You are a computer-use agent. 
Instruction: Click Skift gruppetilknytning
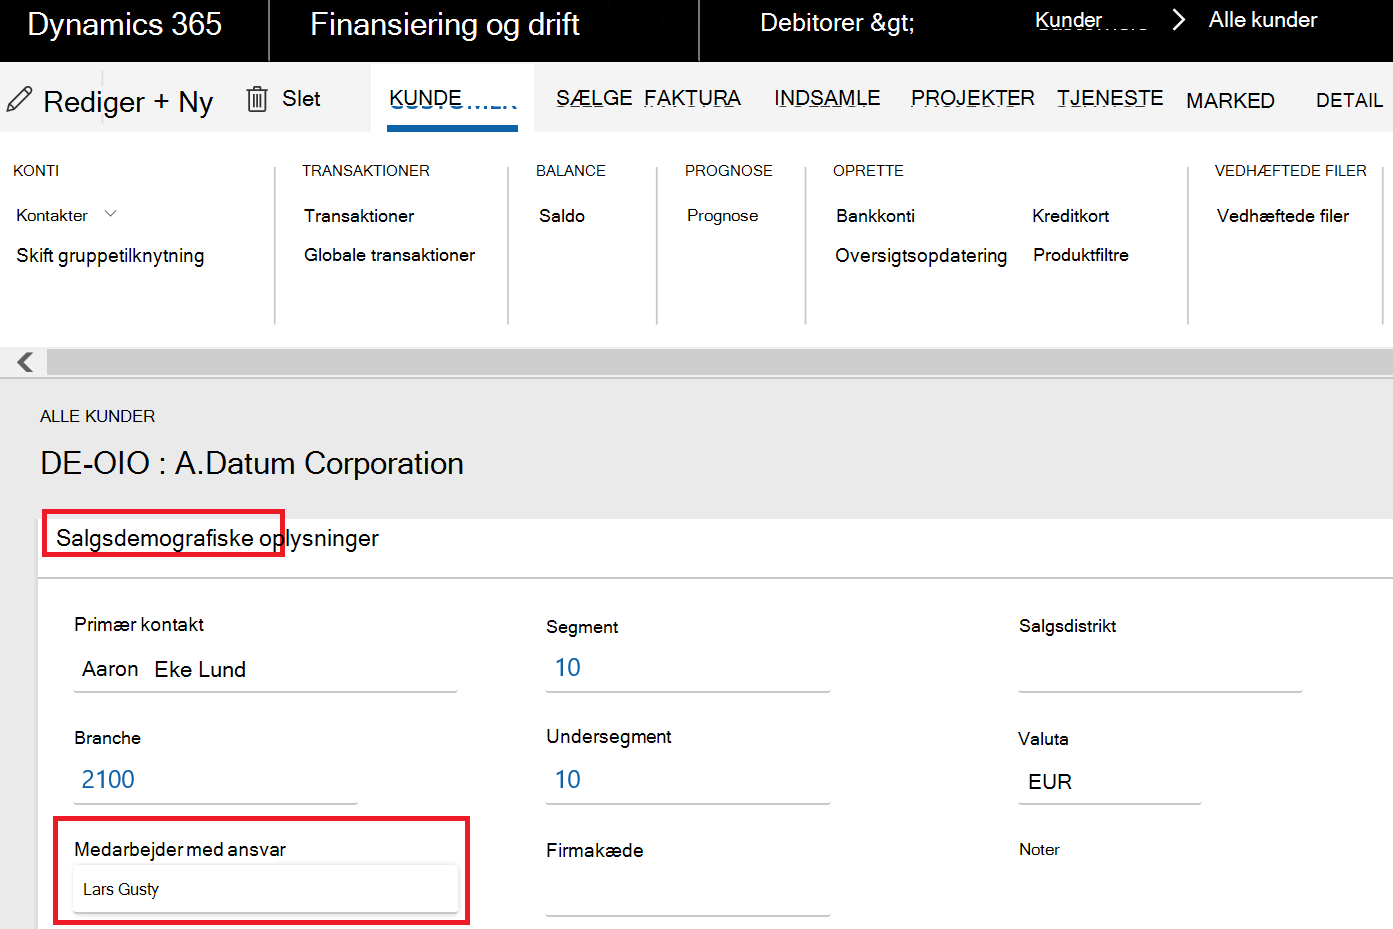110,256
